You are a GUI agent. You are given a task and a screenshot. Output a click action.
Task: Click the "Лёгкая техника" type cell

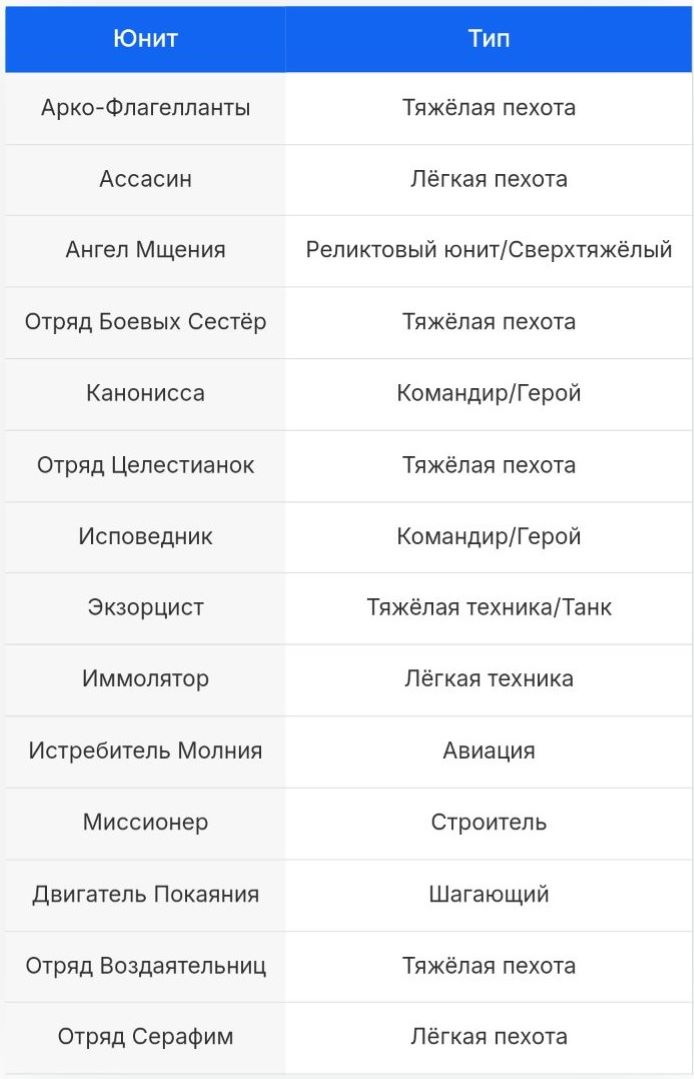tap(489, 680)
